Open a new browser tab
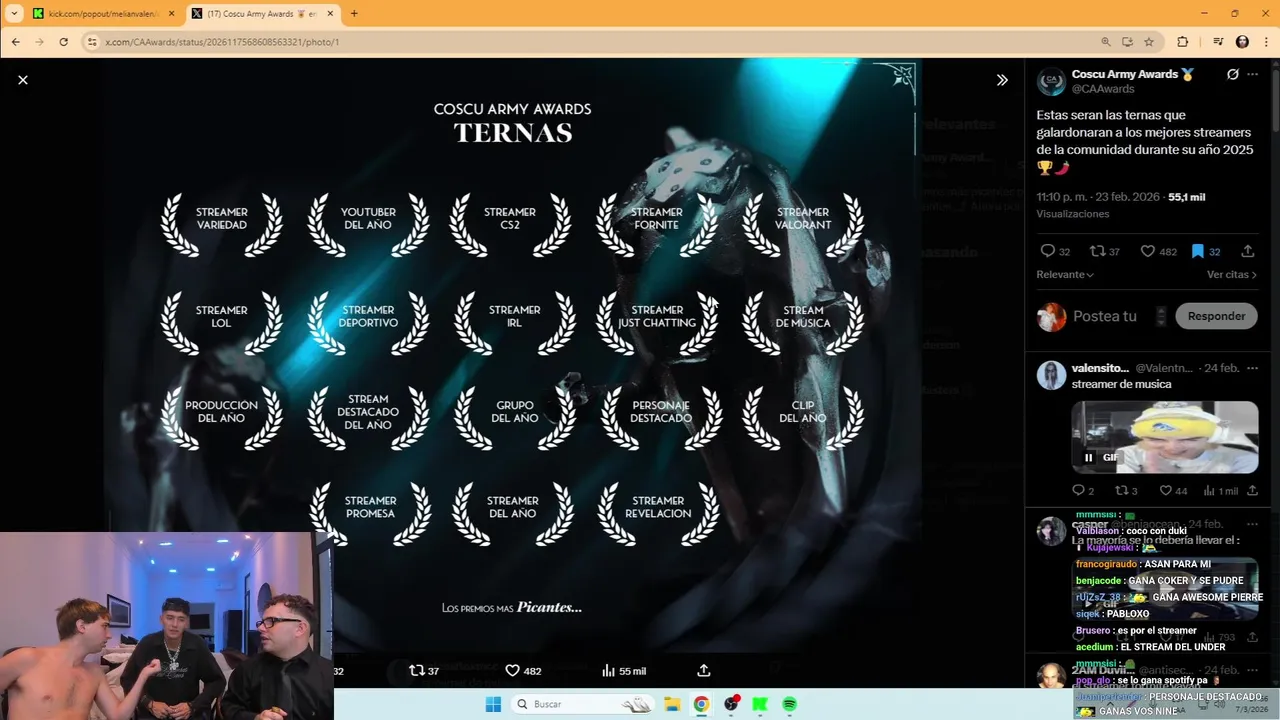The image size is (1280, 720). [x=354, y=14]
